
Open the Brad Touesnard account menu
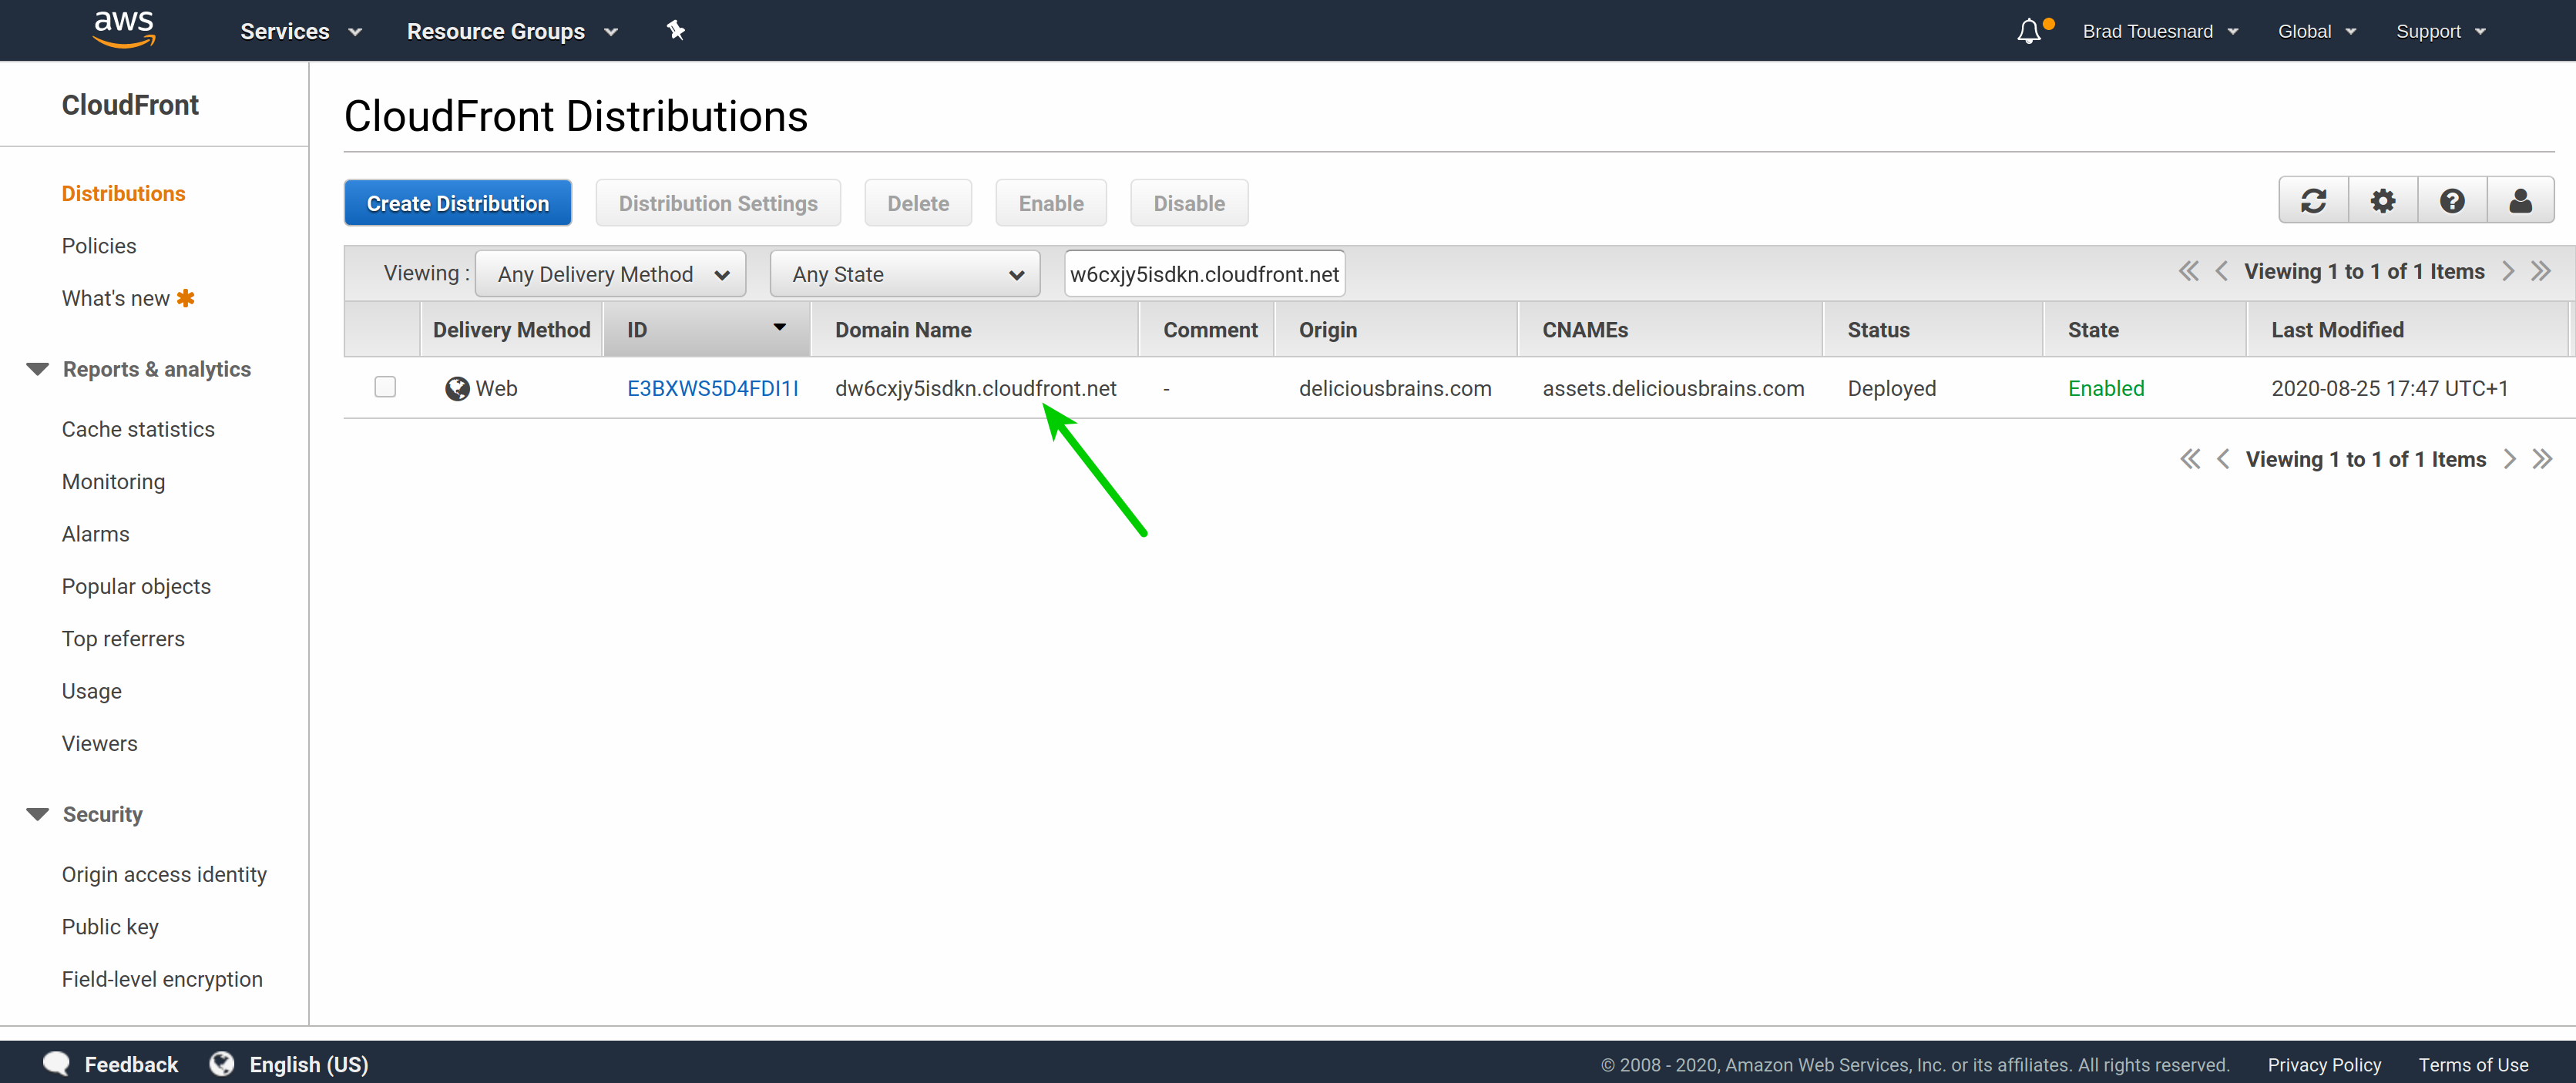pos(2160,31)
